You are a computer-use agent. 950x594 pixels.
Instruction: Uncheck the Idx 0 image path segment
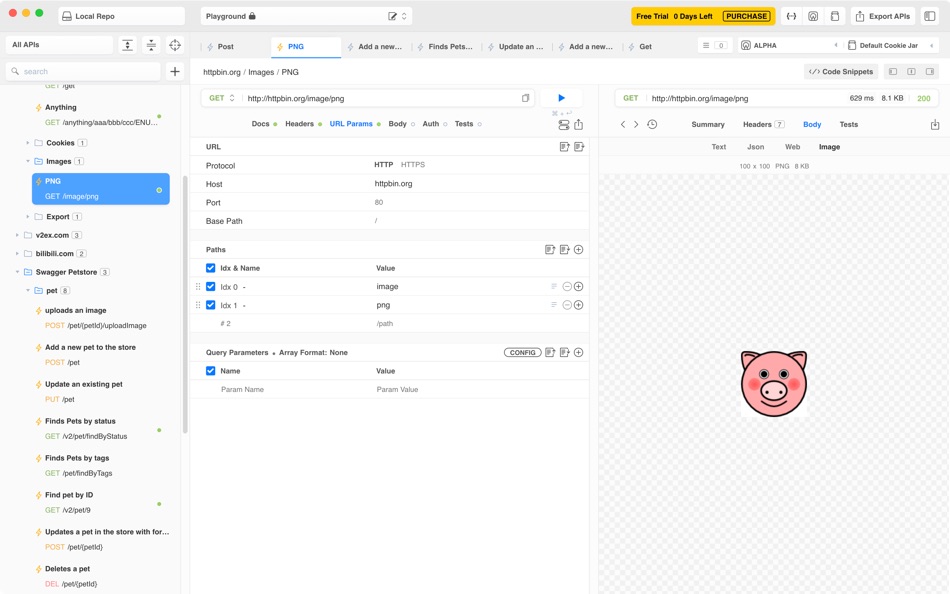coord(211,286)
